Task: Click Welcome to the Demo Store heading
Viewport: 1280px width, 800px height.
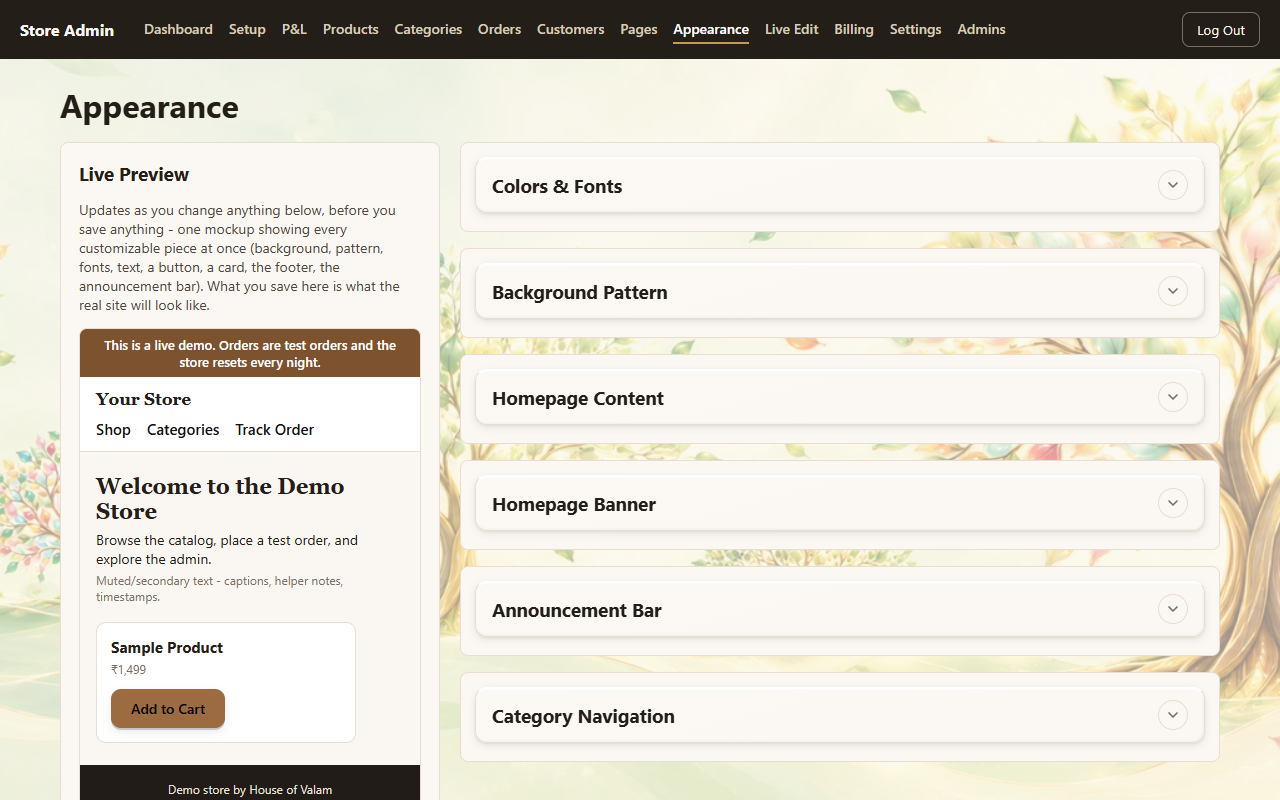Action: (x=220, y=498)
